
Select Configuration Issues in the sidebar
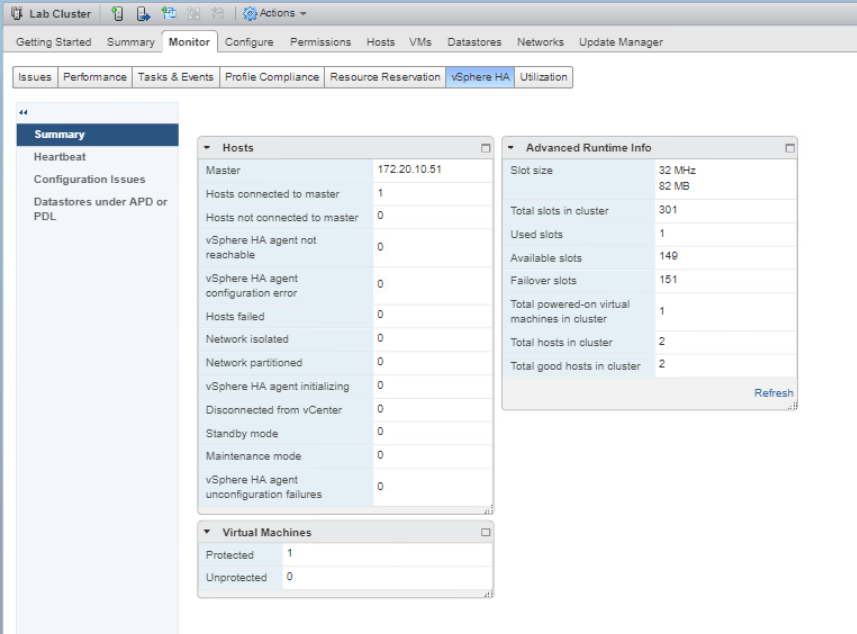pyautogui.click(x=89, y=180)
